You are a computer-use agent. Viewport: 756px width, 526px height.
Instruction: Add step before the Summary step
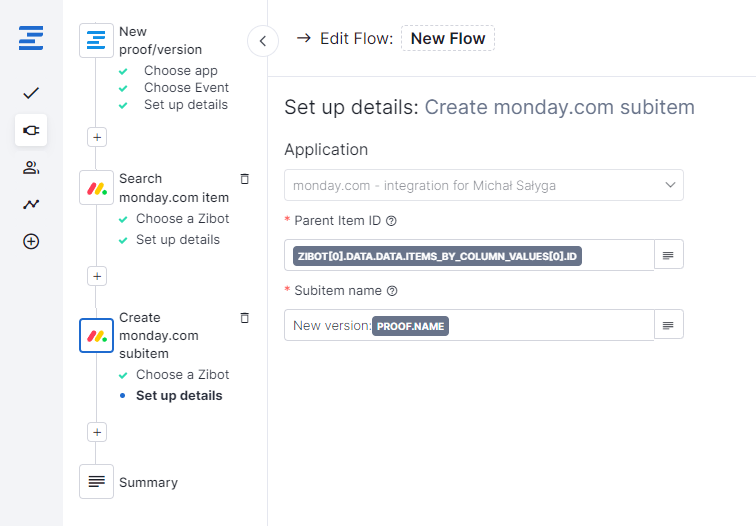click(97, 432)
